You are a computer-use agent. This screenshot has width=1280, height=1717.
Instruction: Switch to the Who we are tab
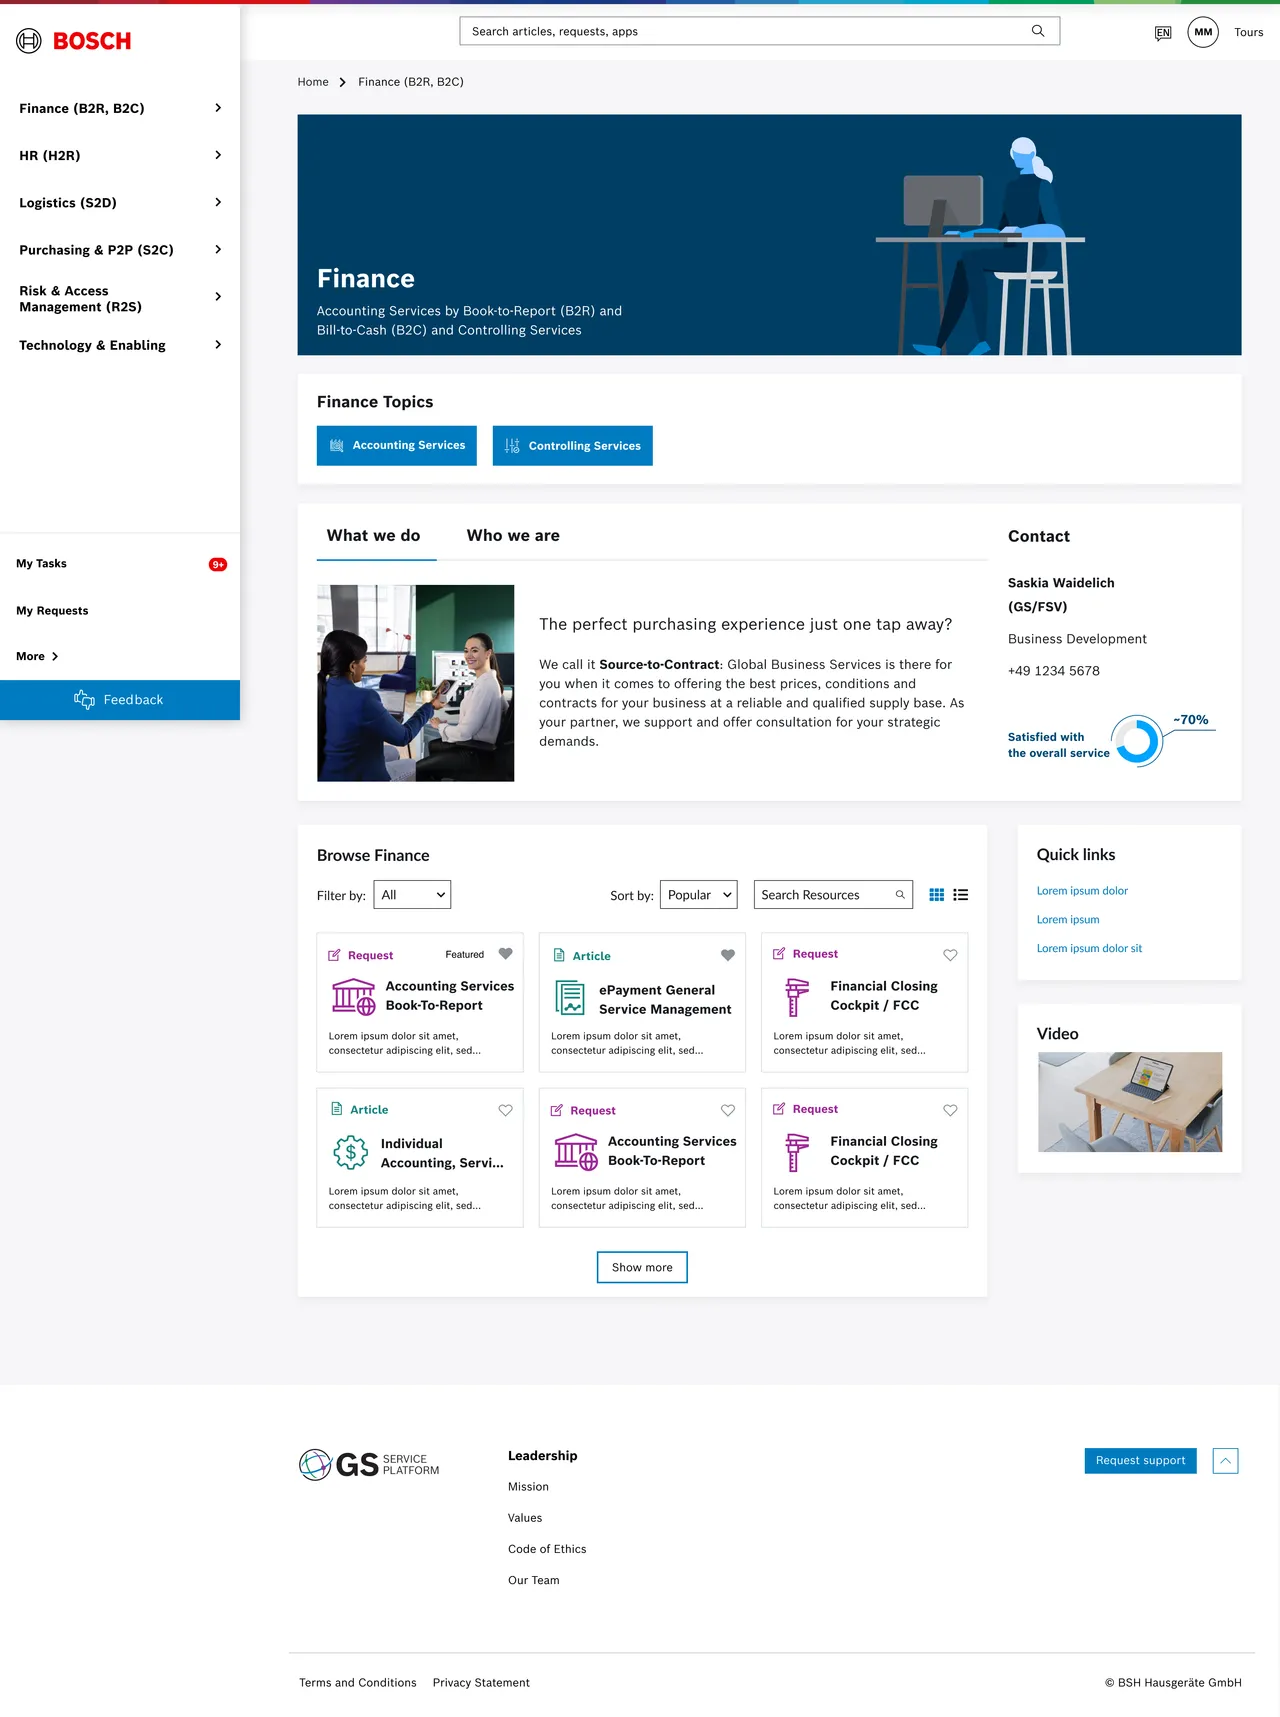tap(513, 536)
